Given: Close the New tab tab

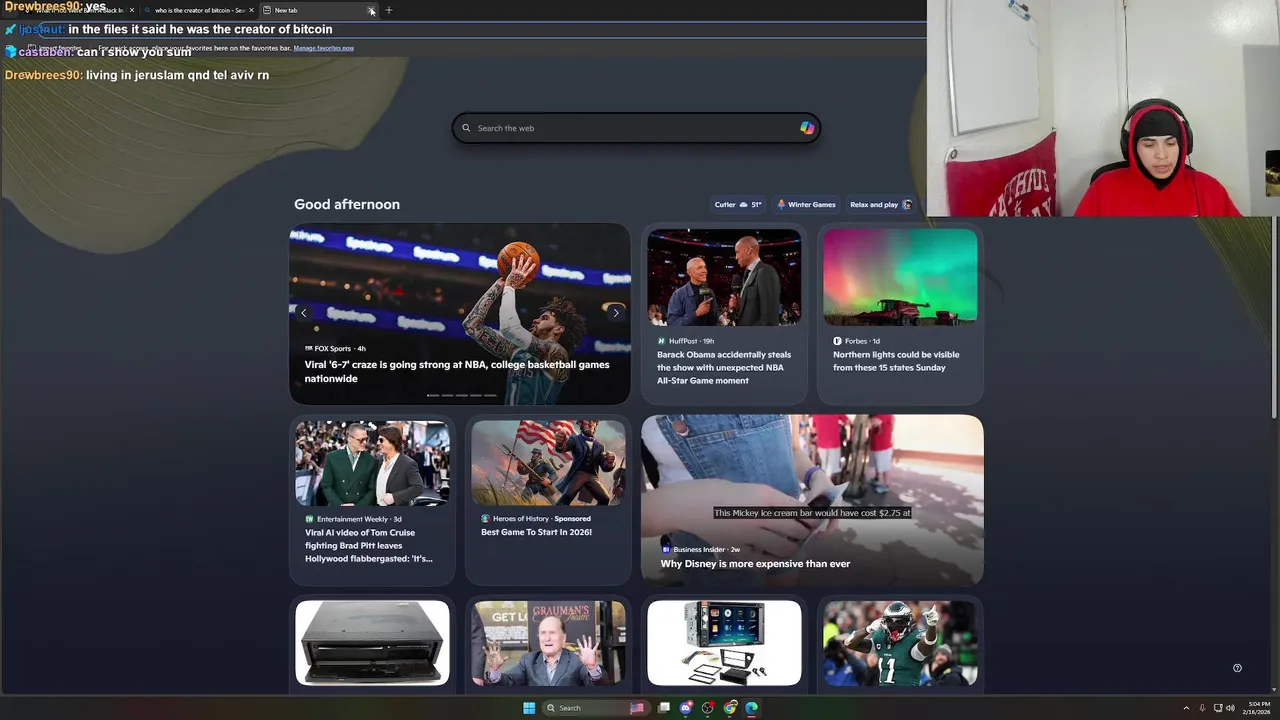Looking at the screenshot, I should click(x=371, y=10).
